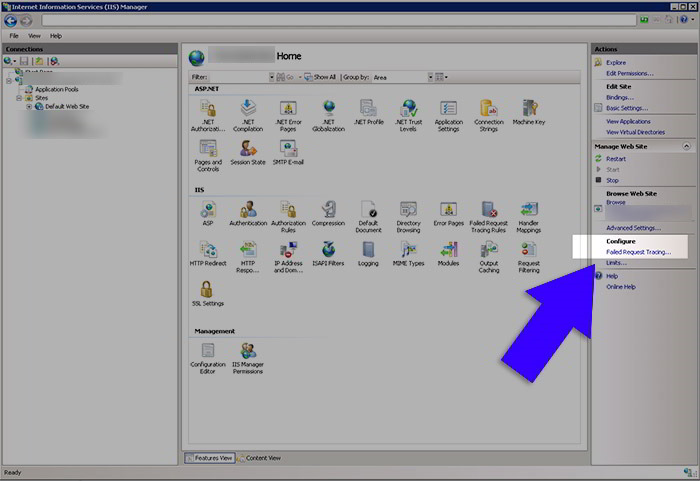Open the View menu
This screenshot has width=700, height=481.
34,36
